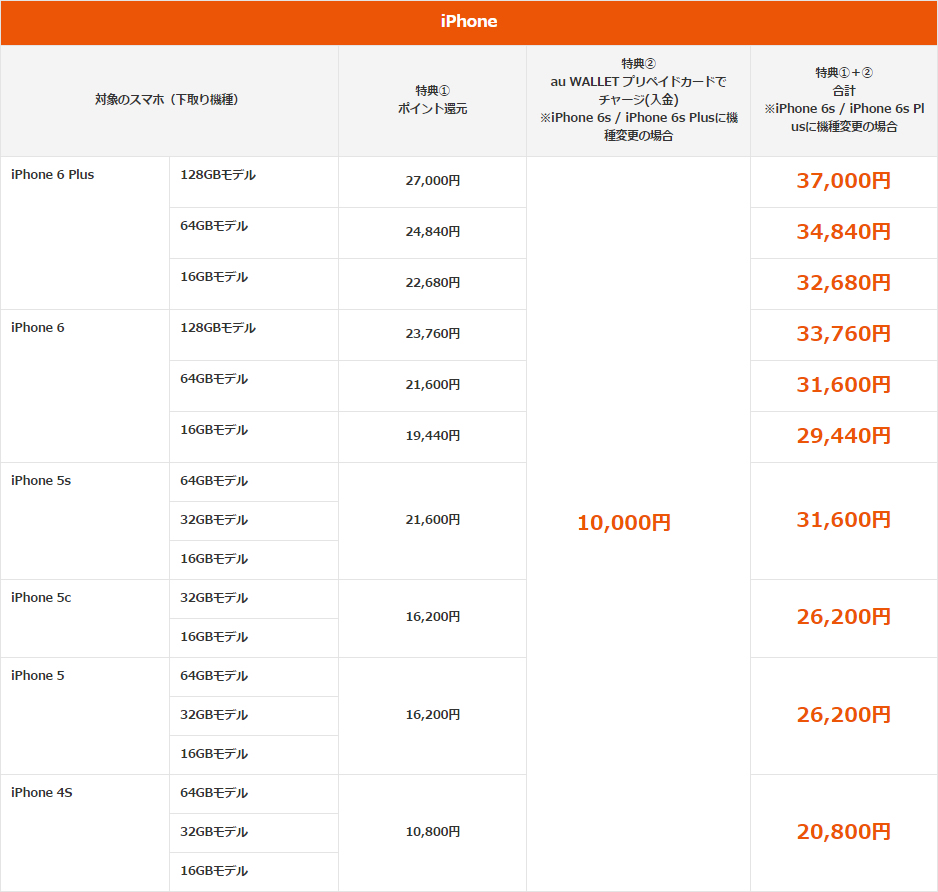Image resolution: width=938 pixels, height=892 pixels.
Task: Click the 34,840円 total amount
Action: tap(843, 232)
